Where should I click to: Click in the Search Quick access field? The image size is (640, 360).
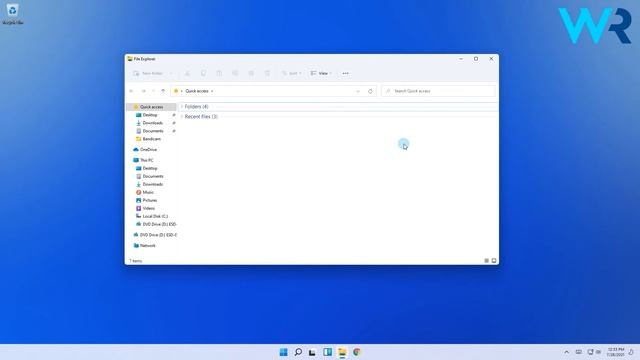[439, 91]
